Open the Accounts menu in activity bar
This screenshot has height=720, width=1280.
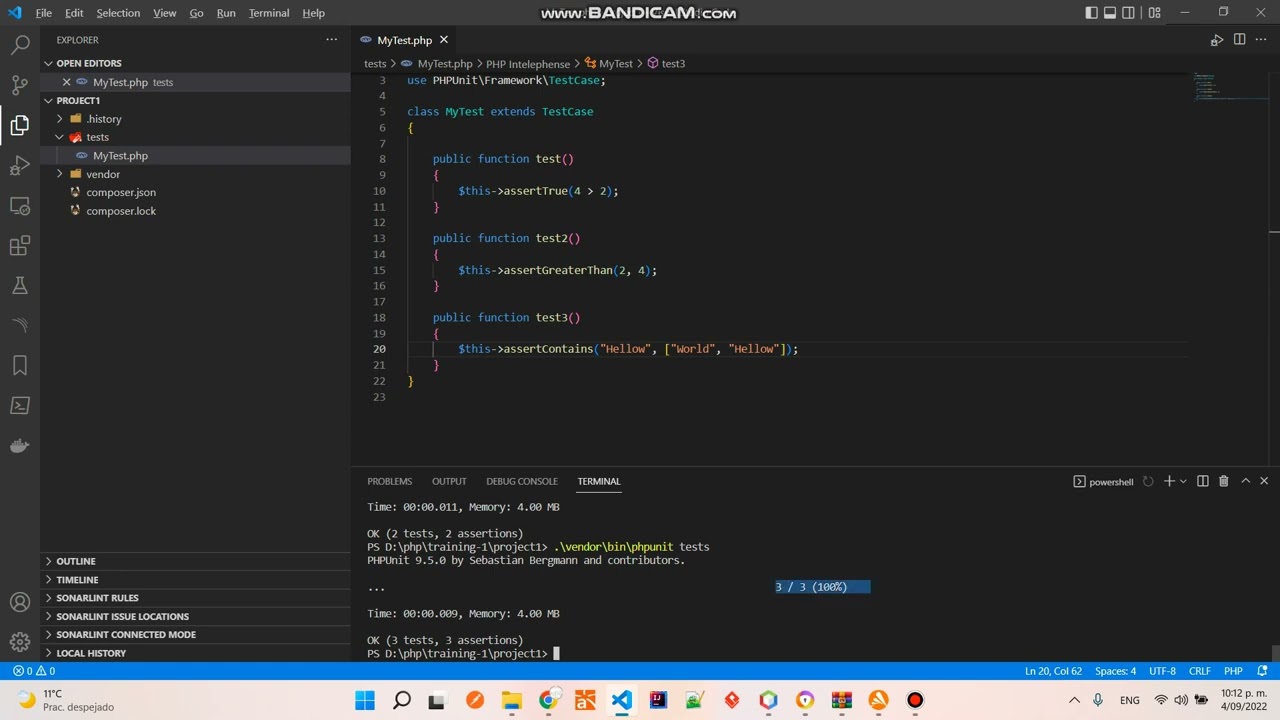pos(20,602)
